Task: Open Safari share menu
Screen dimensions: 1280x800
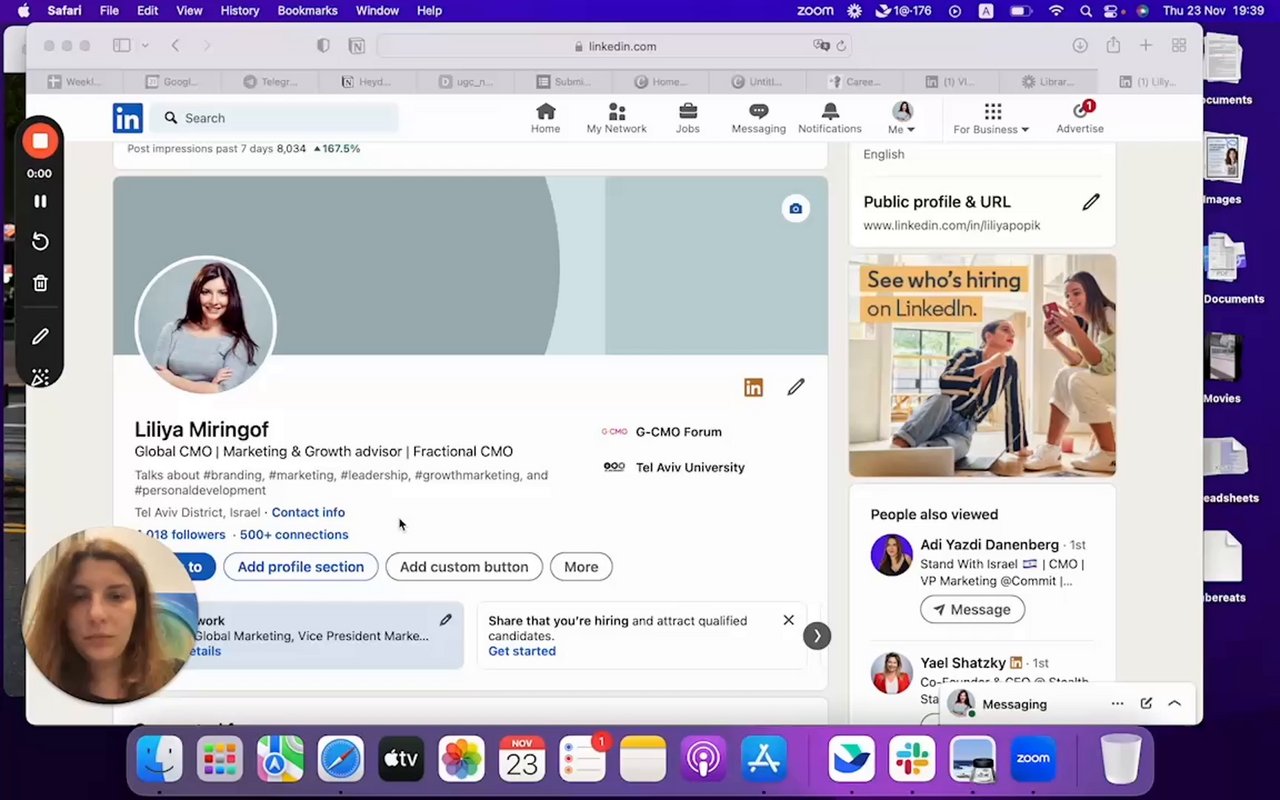Action: point(1113,46)
